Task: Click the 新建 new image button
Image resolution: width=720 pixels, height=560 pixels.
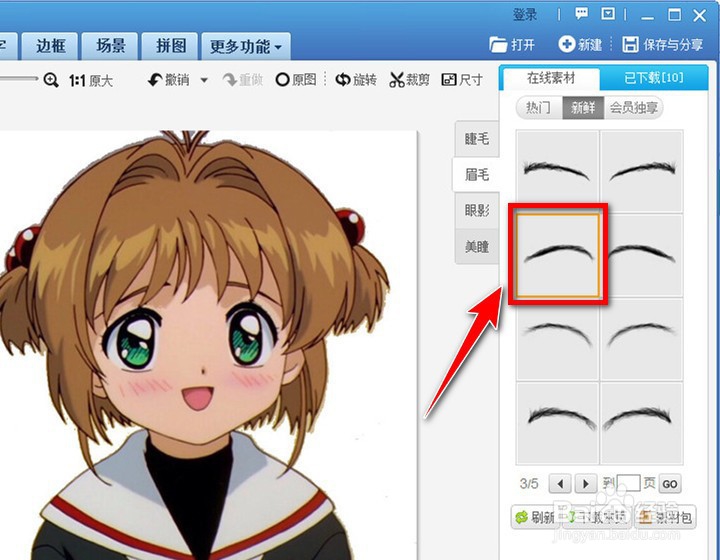Action: [580, 45]
